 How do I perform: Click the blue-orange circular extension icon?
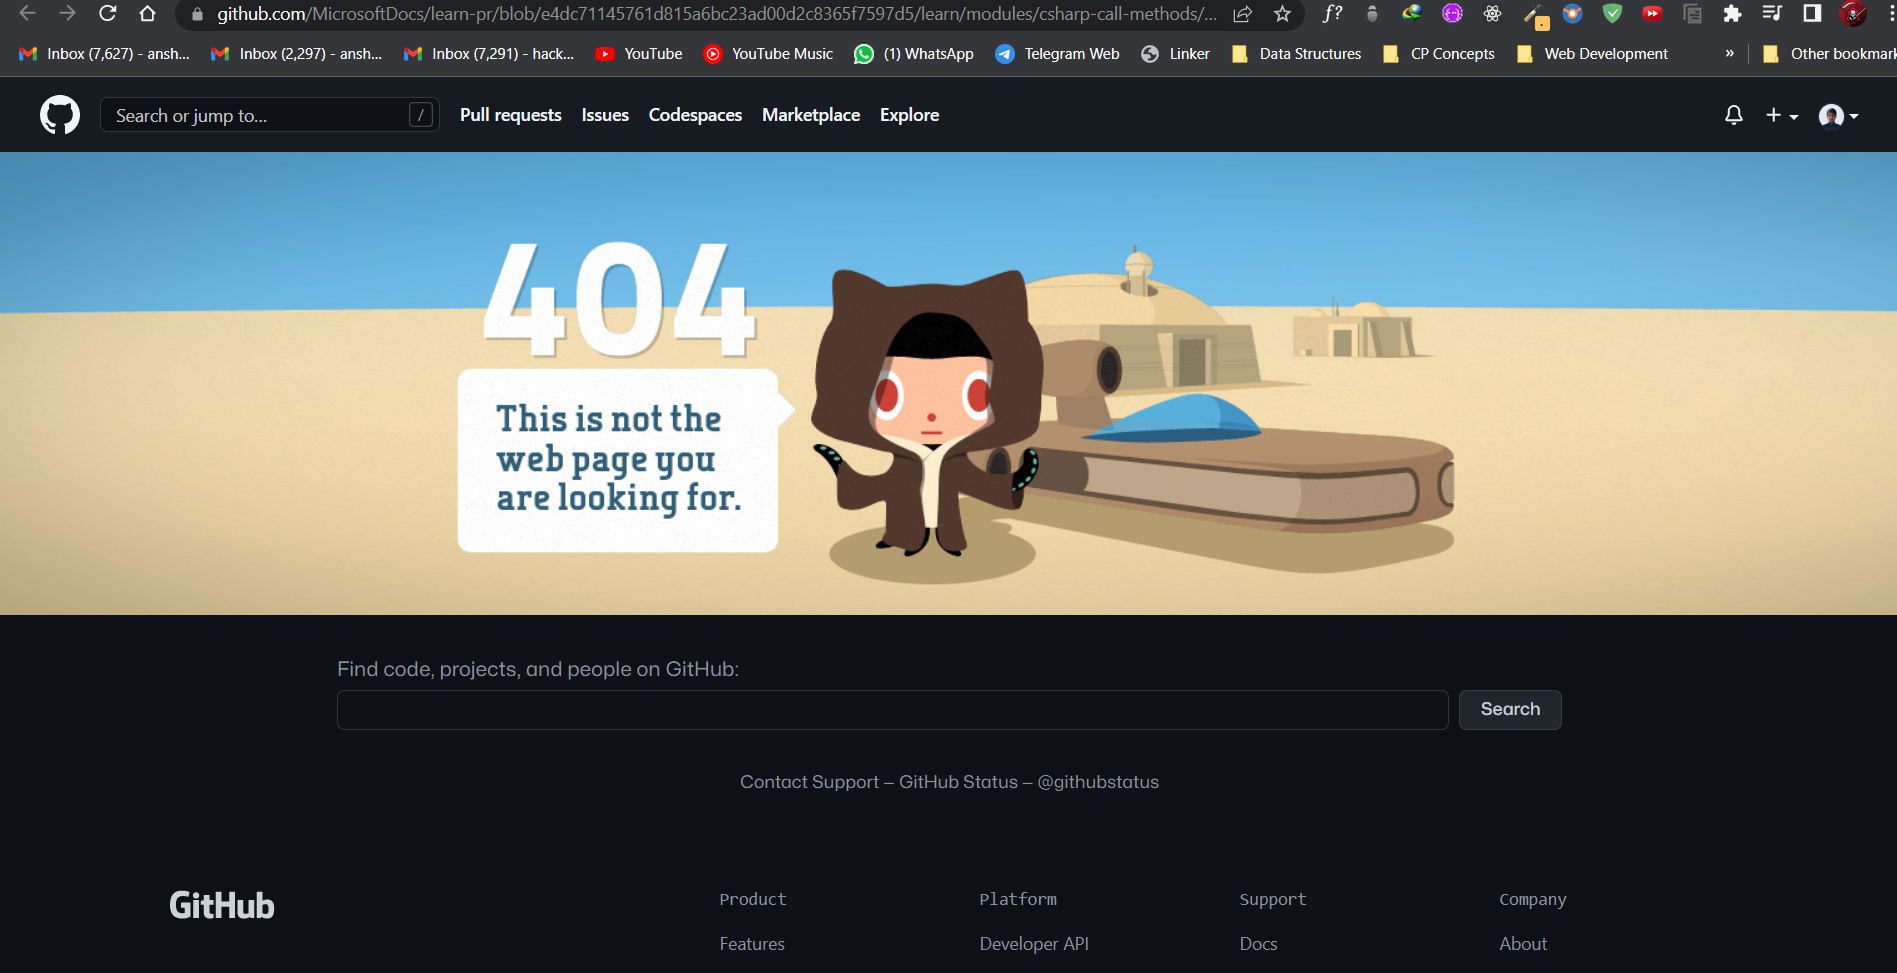[1572, 14]
